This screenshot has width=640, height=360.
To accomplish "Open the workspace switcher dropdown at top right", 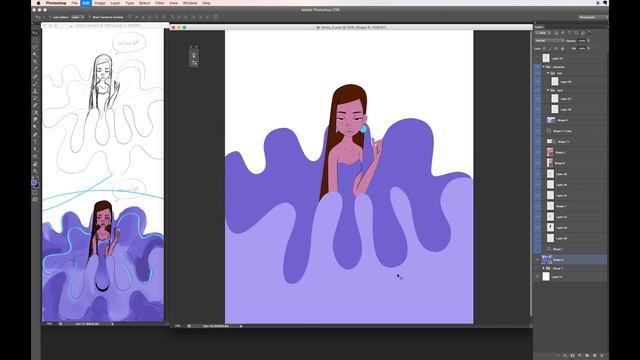I will pos(593,17).
